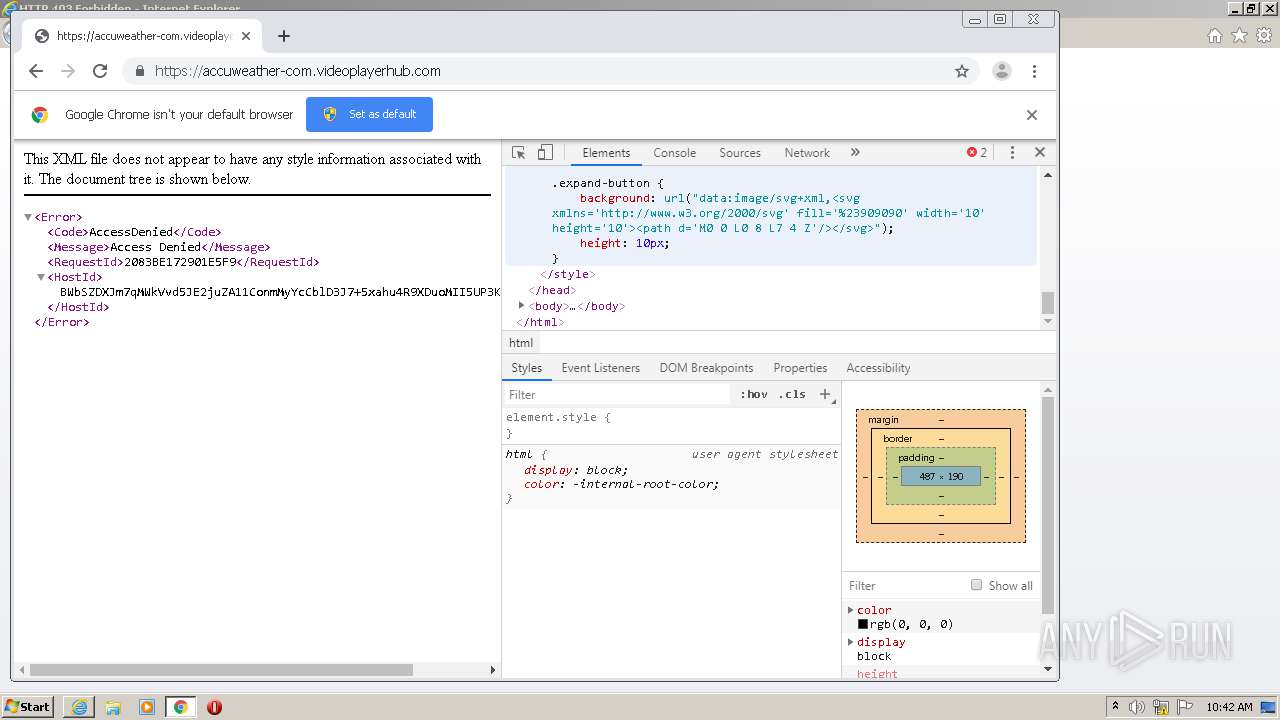1280x720 pixels.
Task: Dismiss the default browser infobar
Action: click(x=1032, y=115)
